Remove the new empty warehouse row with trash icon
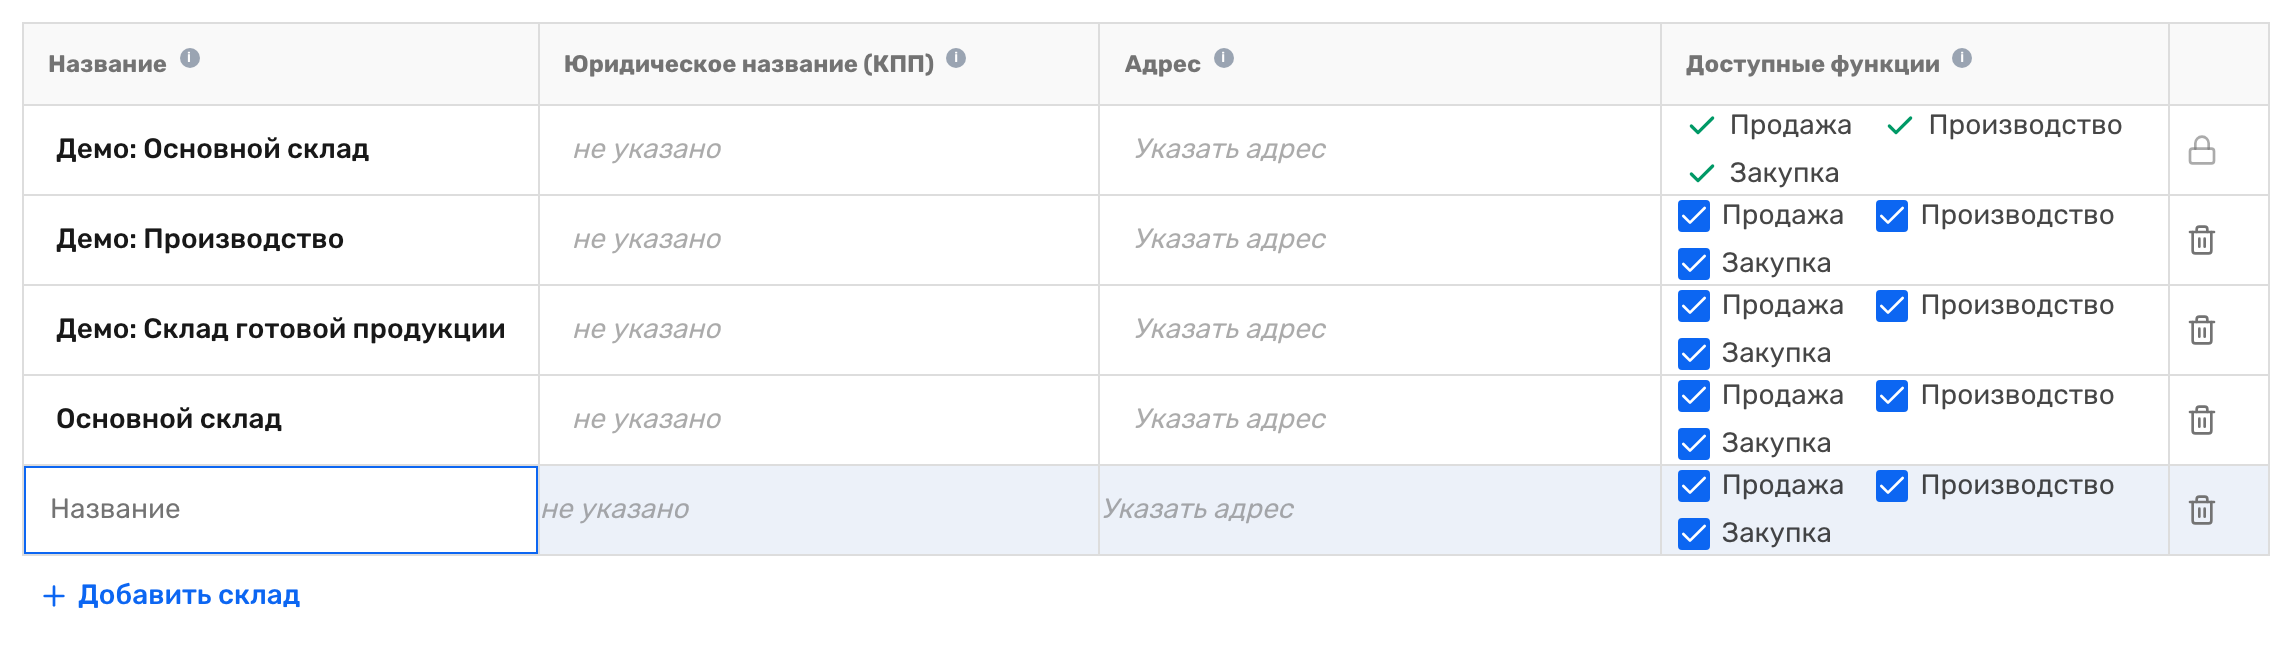This screenshot has width=2292, height=660. 2202,510
